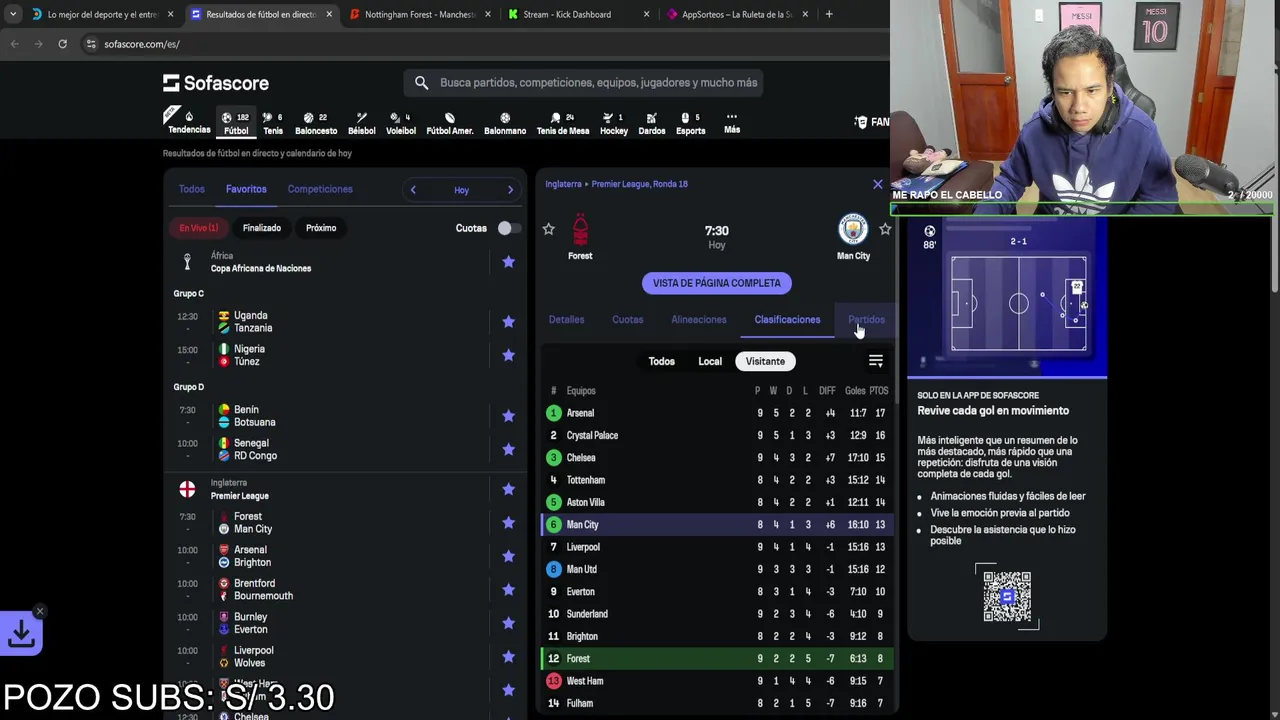Screen dimensions: 1280x720
Task: Toggle favorite star for Nigeria vs Túnez
Action: point(508,355)
